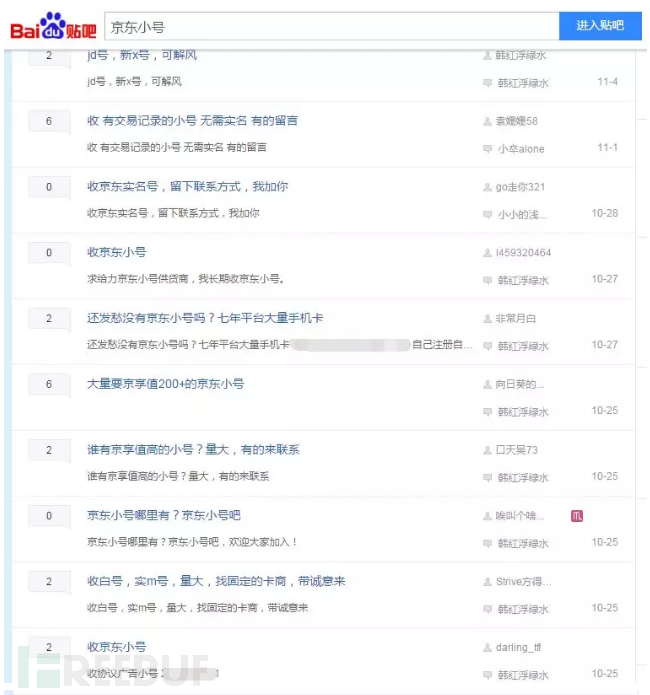
Task: Click reply count 0 for 收京东实名号
Action: pyautogui.click(x=49, y=187)
